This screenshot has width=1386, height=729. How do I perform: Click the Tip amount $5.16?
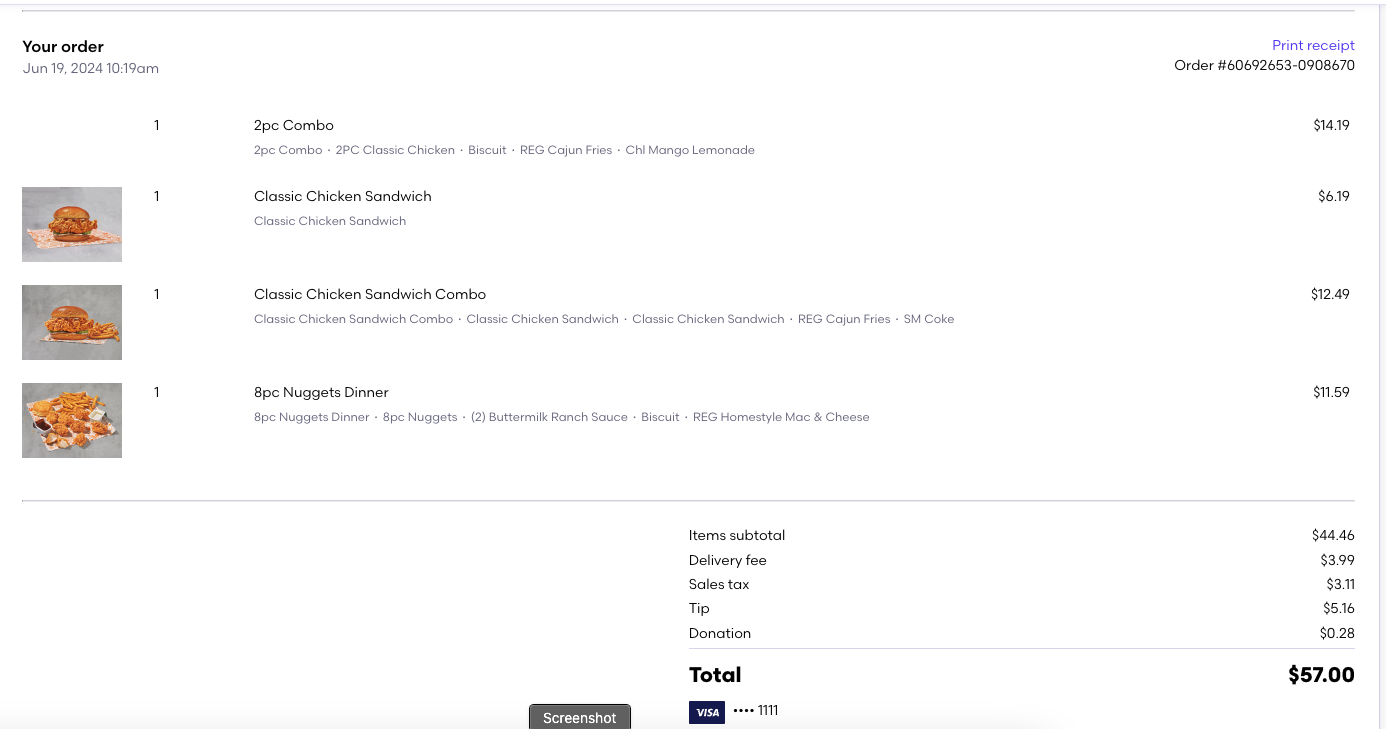(1338, 608)
